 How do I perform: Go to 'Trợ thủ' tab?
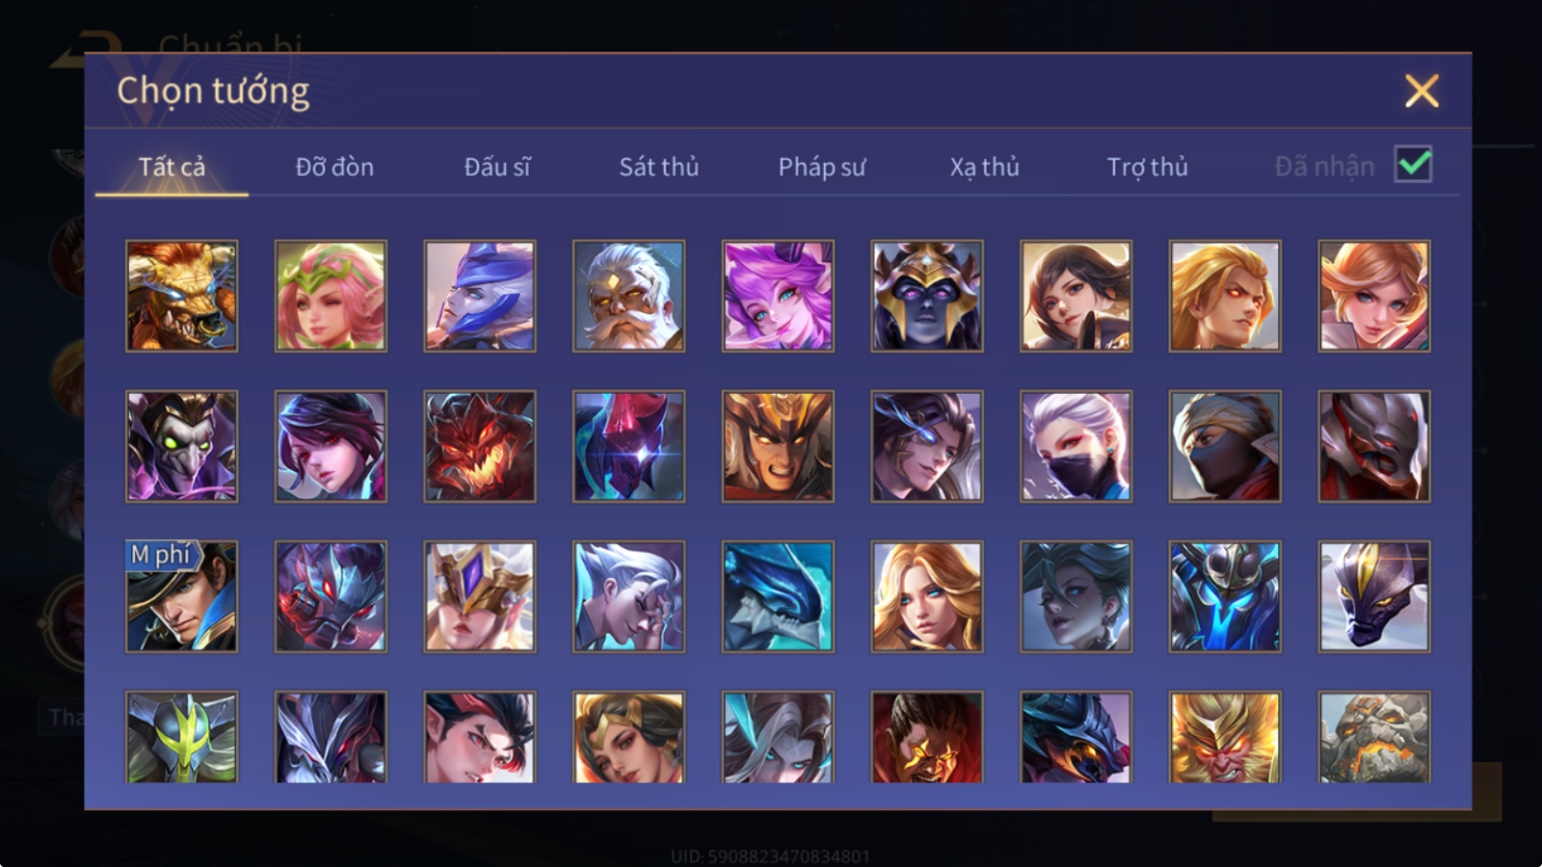pyautogui.click(x=1147, y=167)
